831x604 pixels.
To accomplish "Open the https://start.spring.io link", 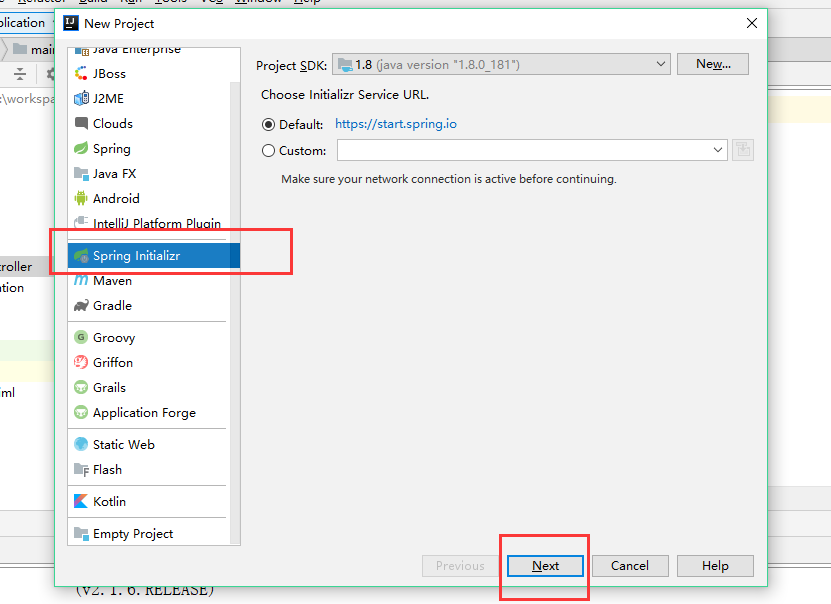I will pos(395,124).
